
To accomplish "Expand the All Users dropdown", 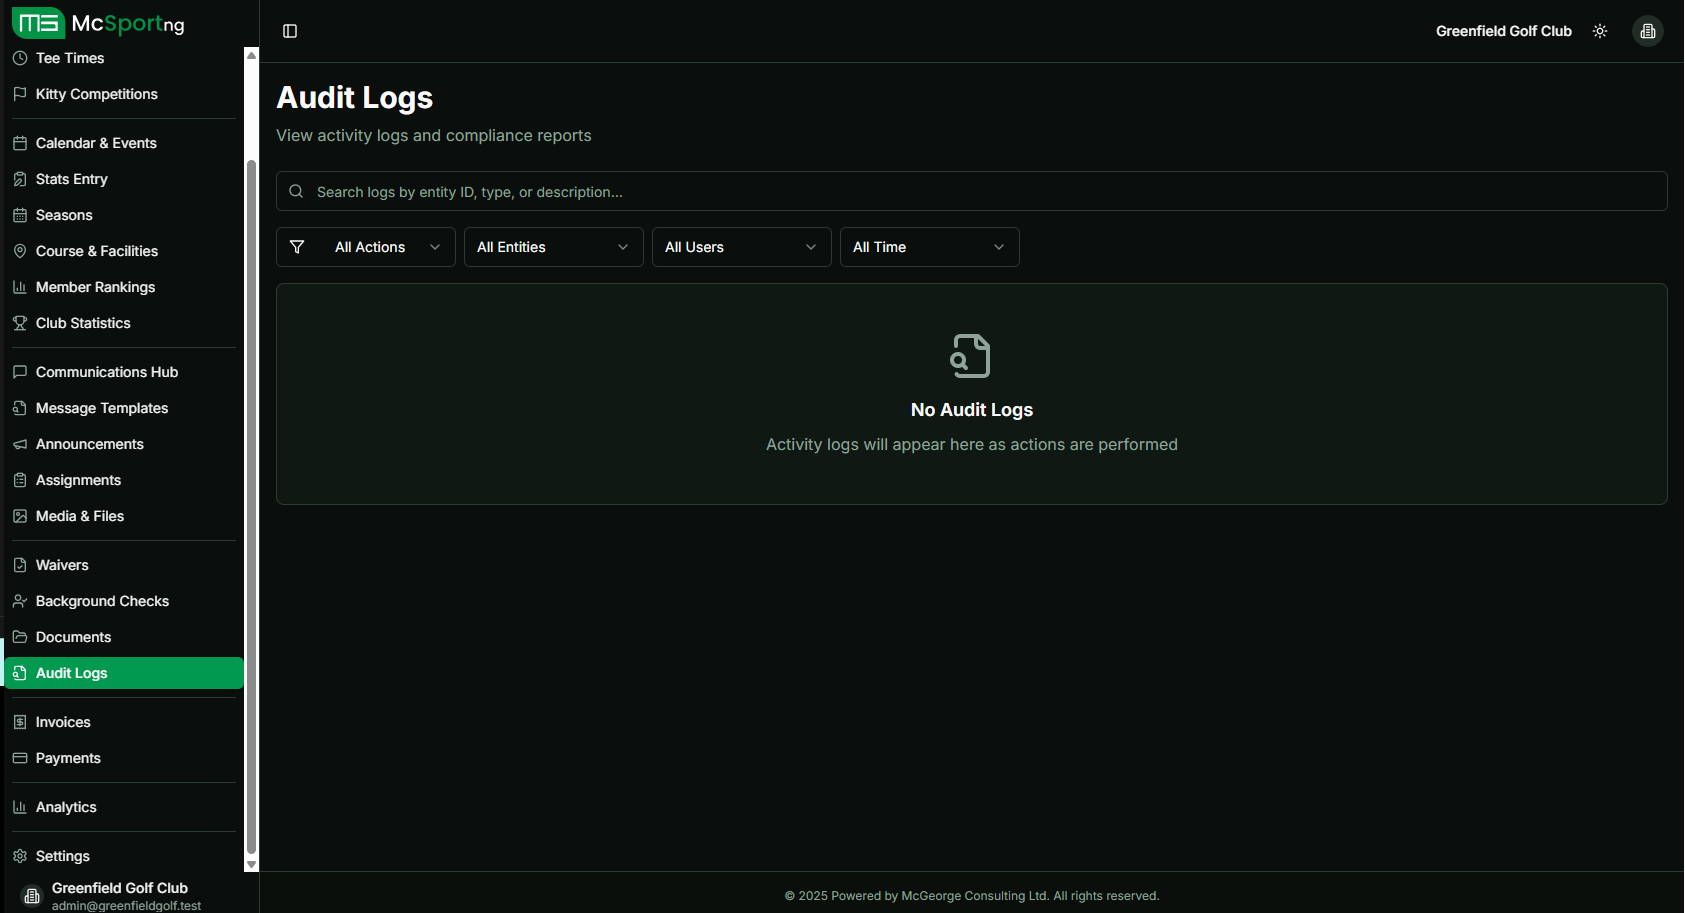I will [x=741, y=247].
